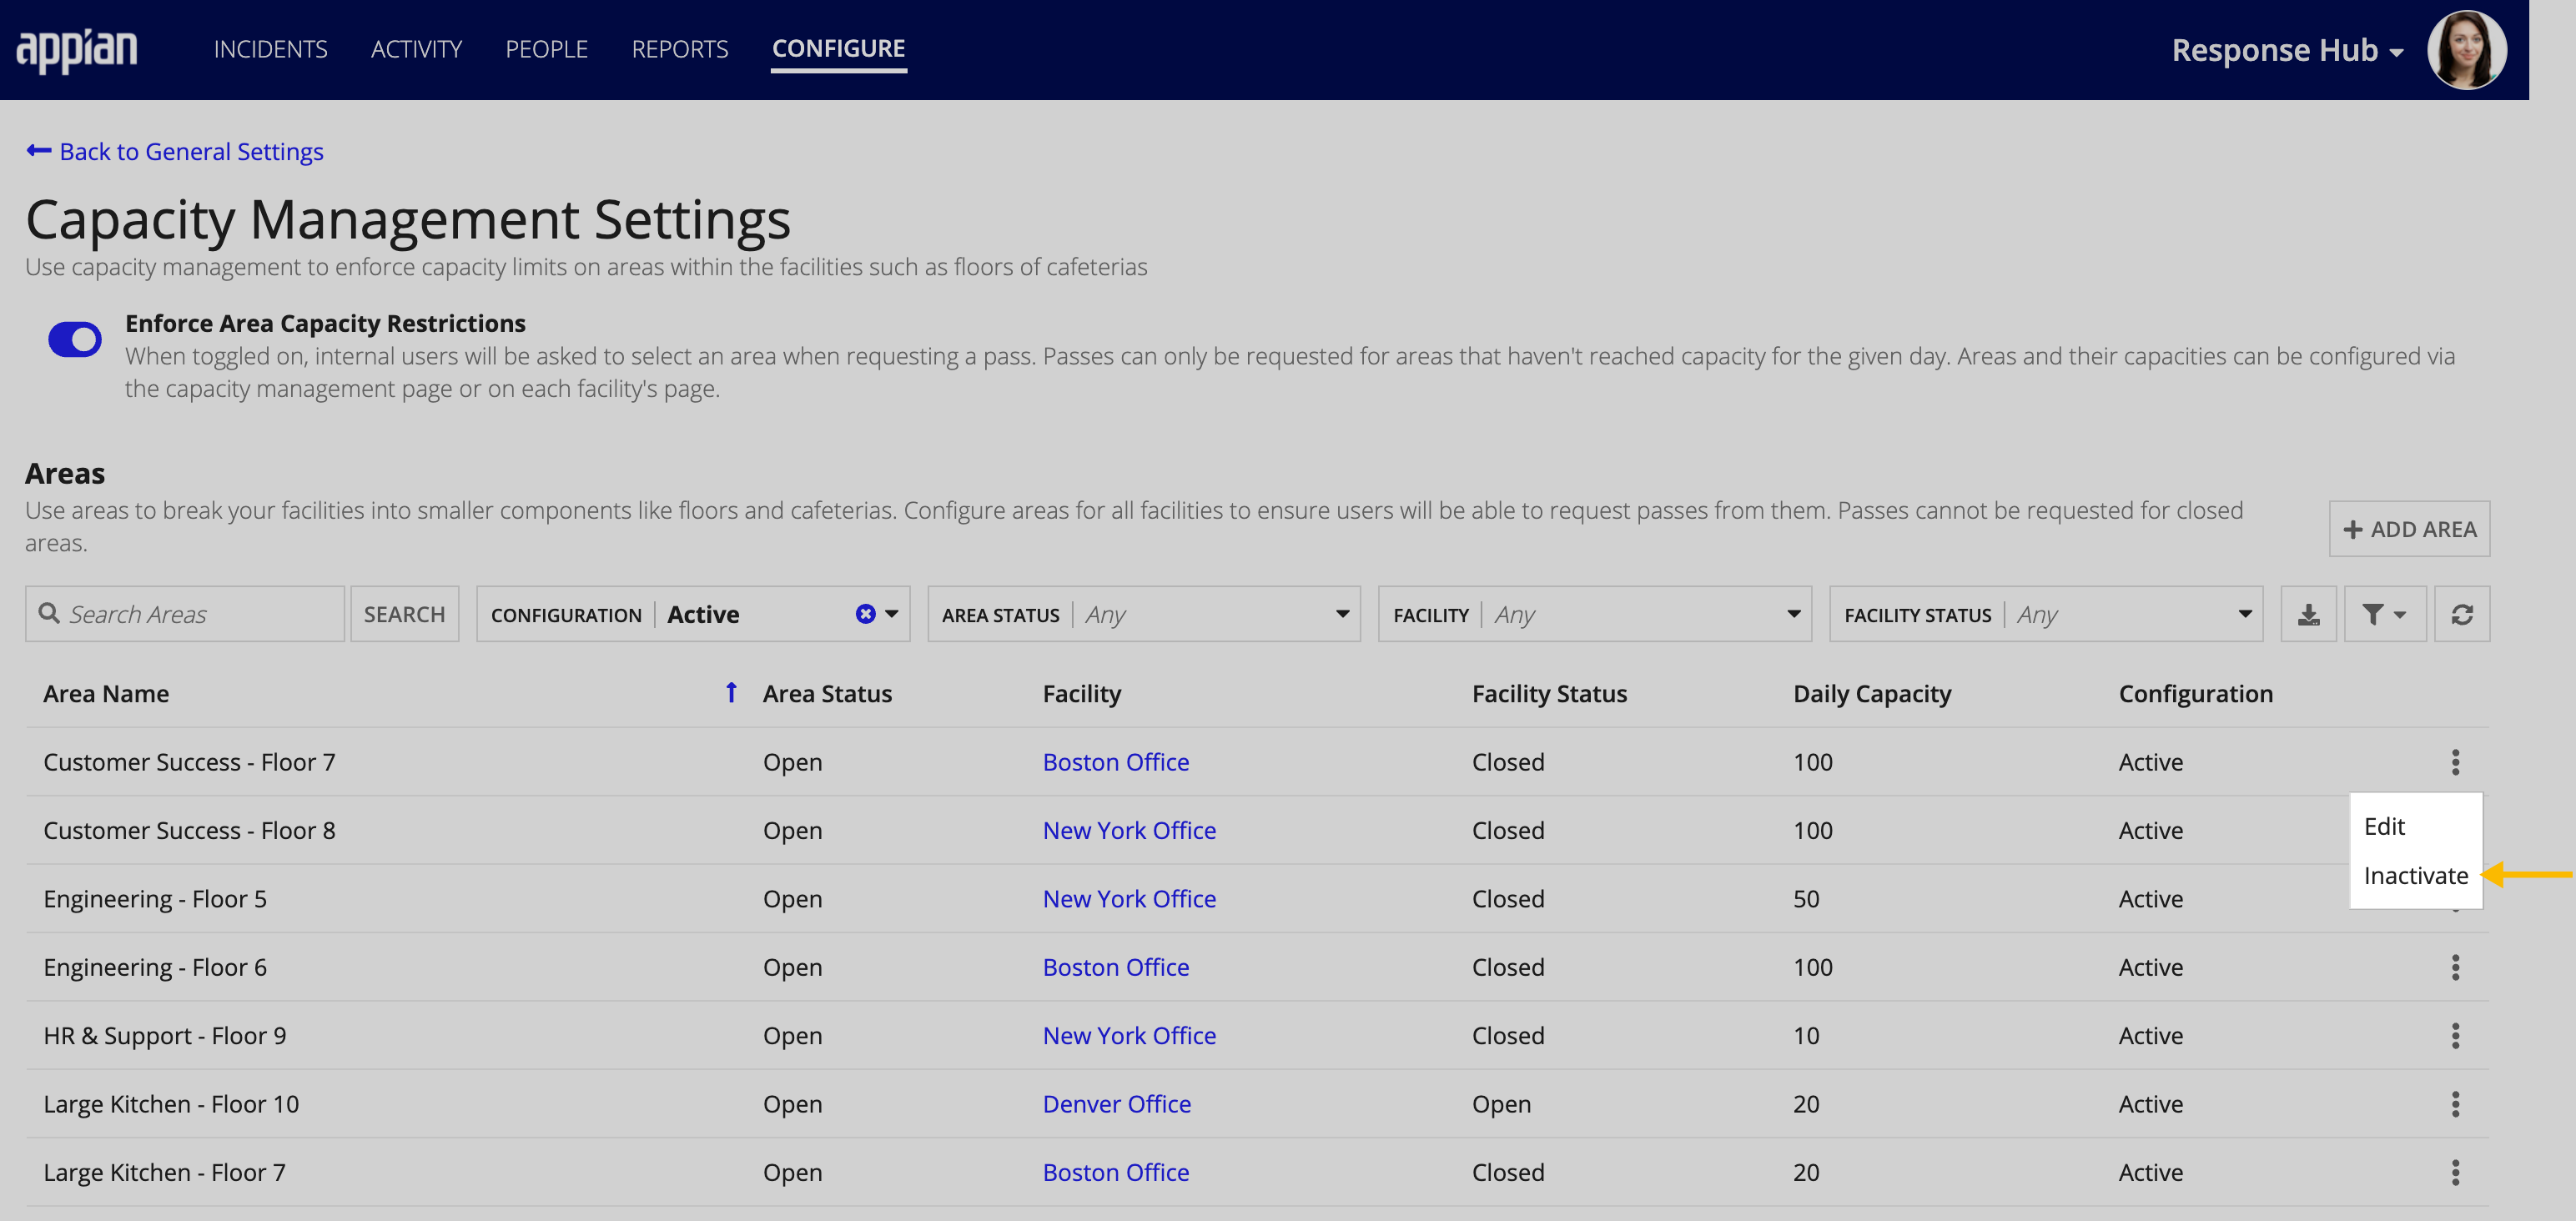2576x1221 pixels.
Task: Click the Search Areas input field
Action: click(x=186, y=613)
